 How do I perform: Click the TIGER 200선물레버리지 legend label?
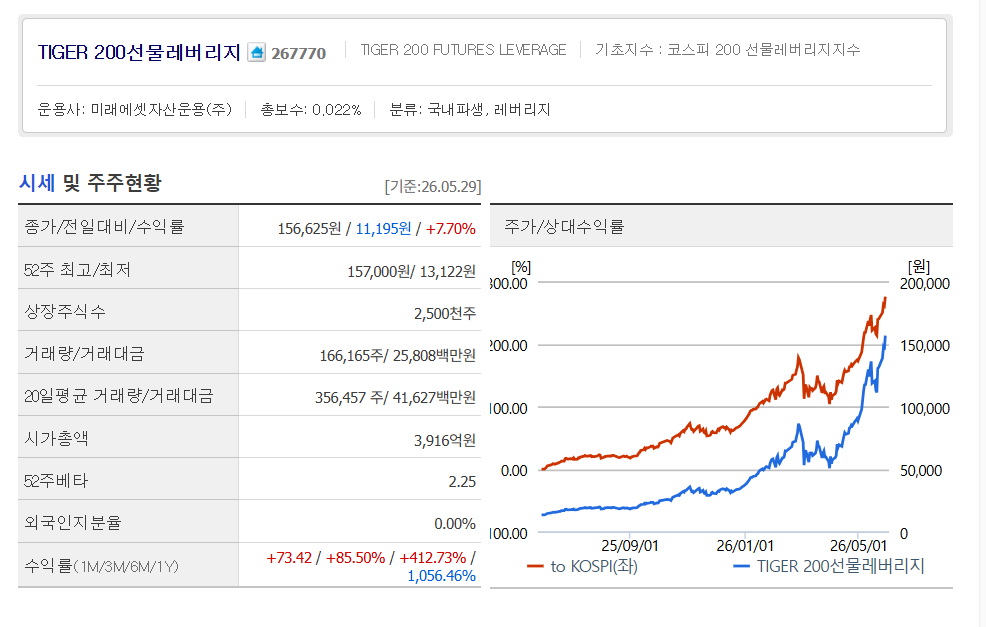tap(841, 566)
